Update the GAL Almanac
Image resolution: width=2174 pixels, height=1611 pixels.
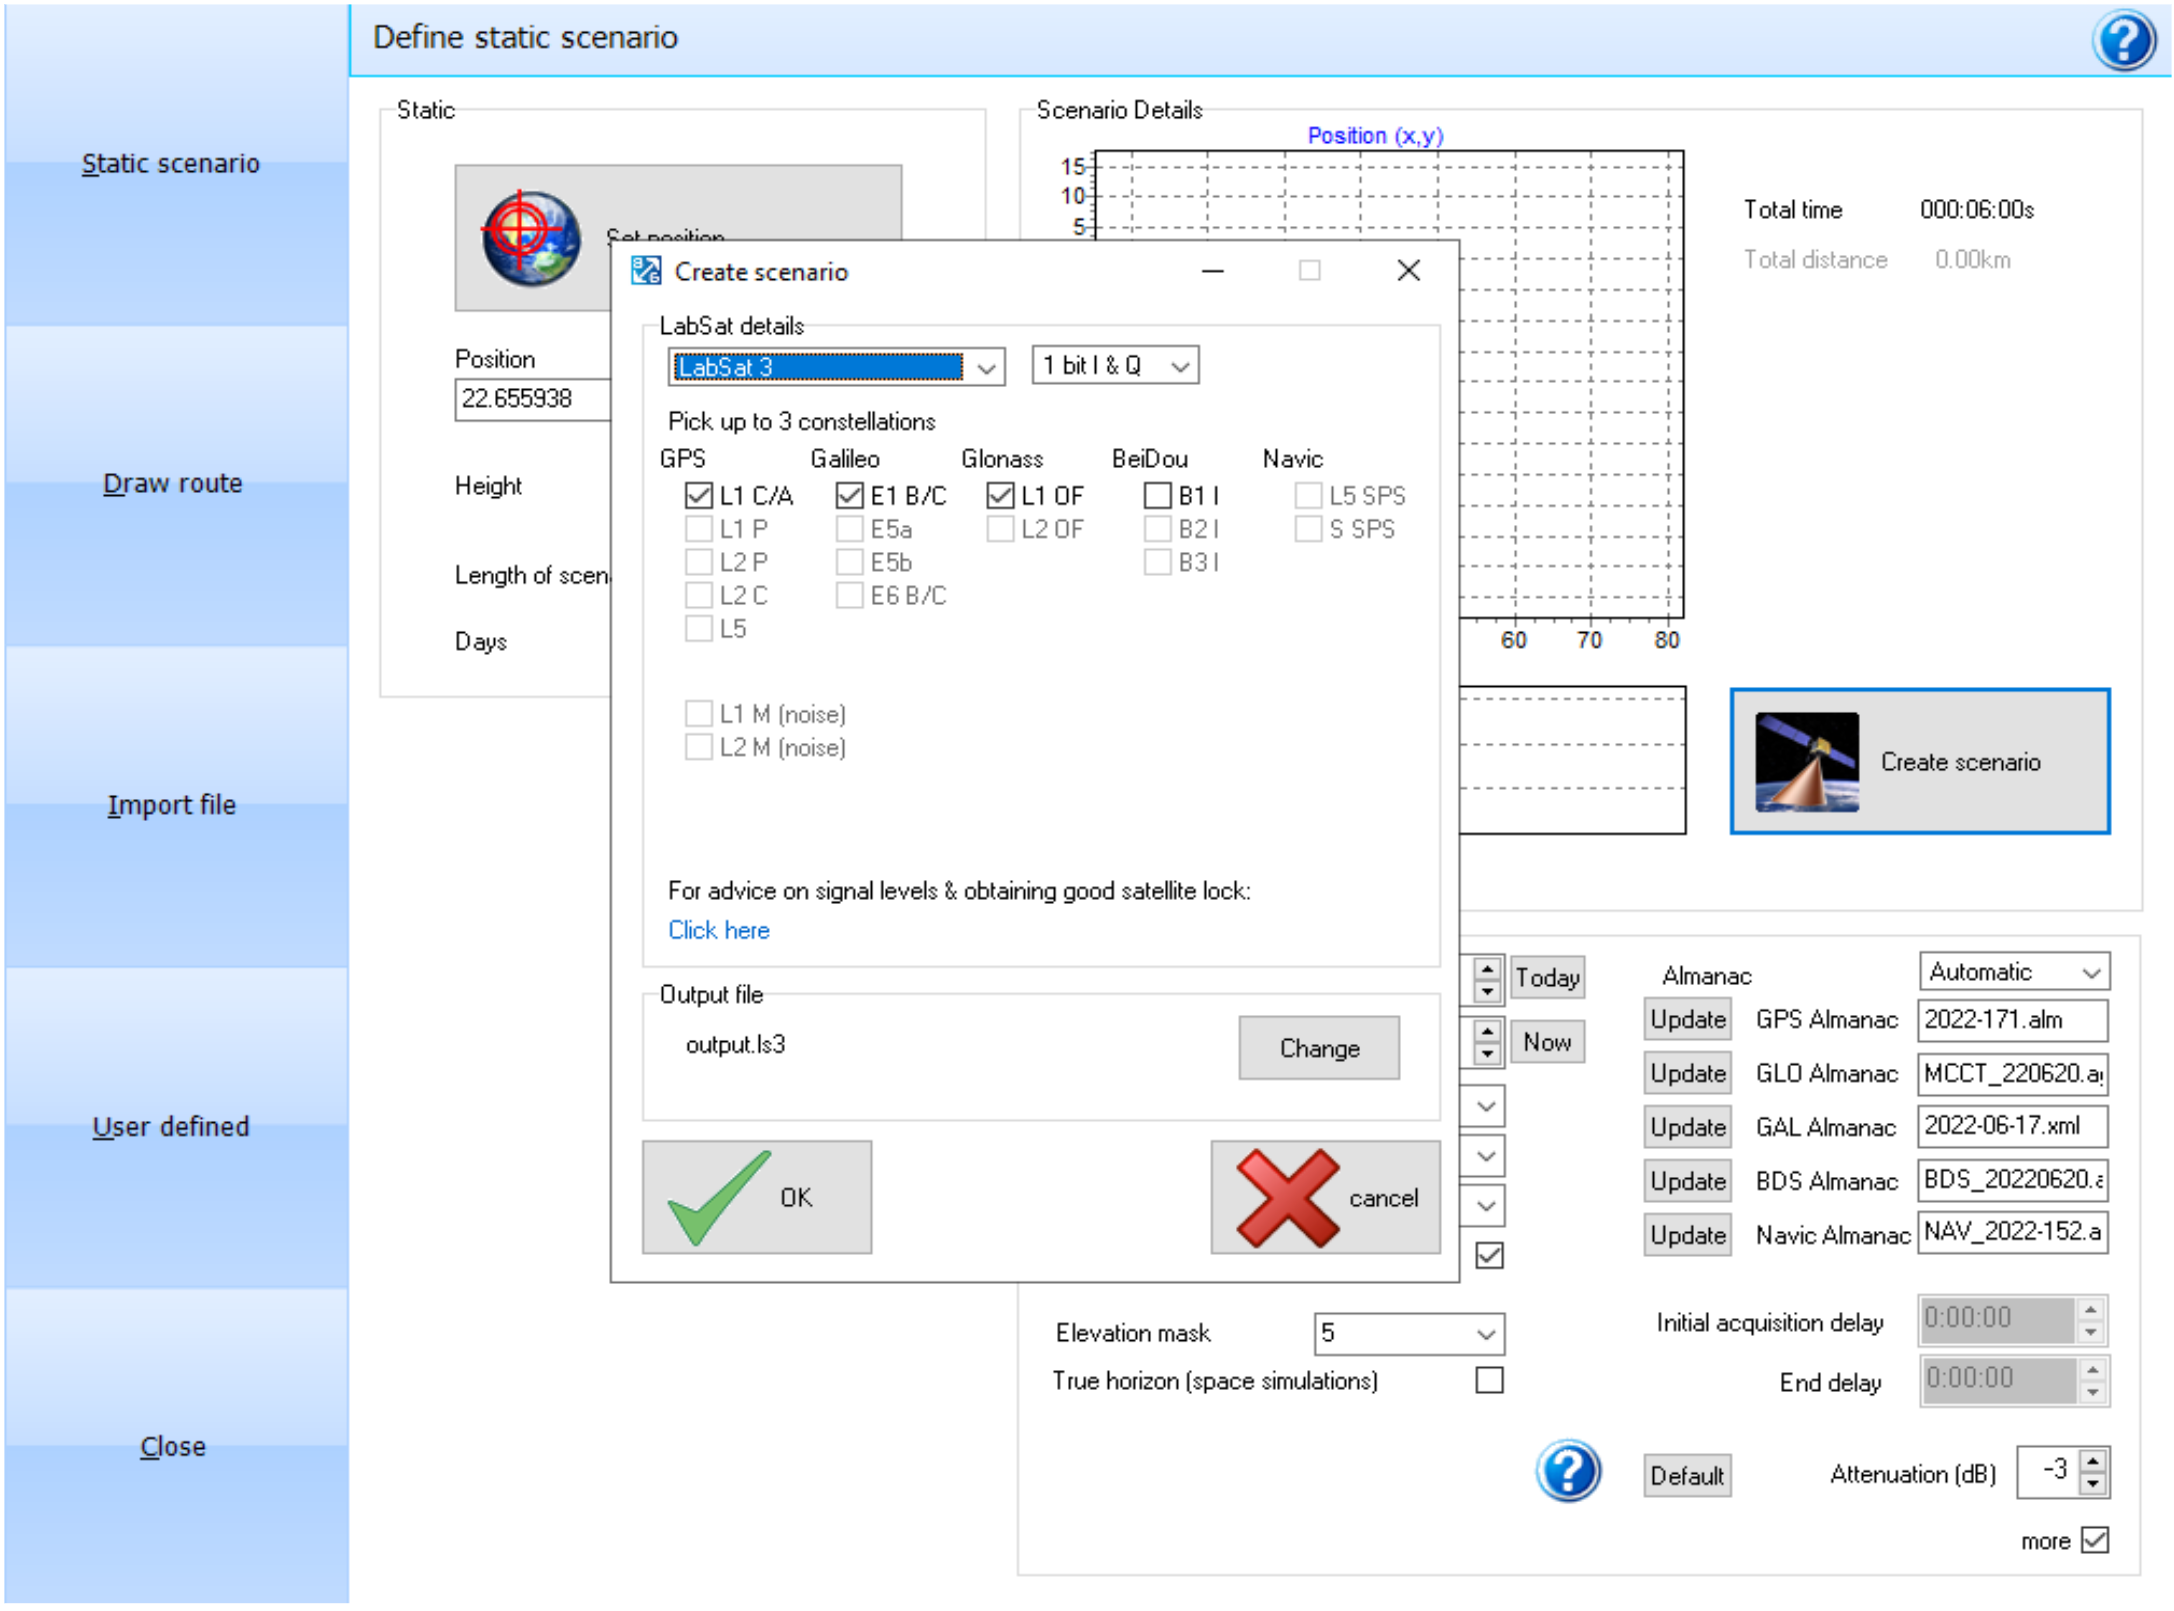pos(1688,1127)
